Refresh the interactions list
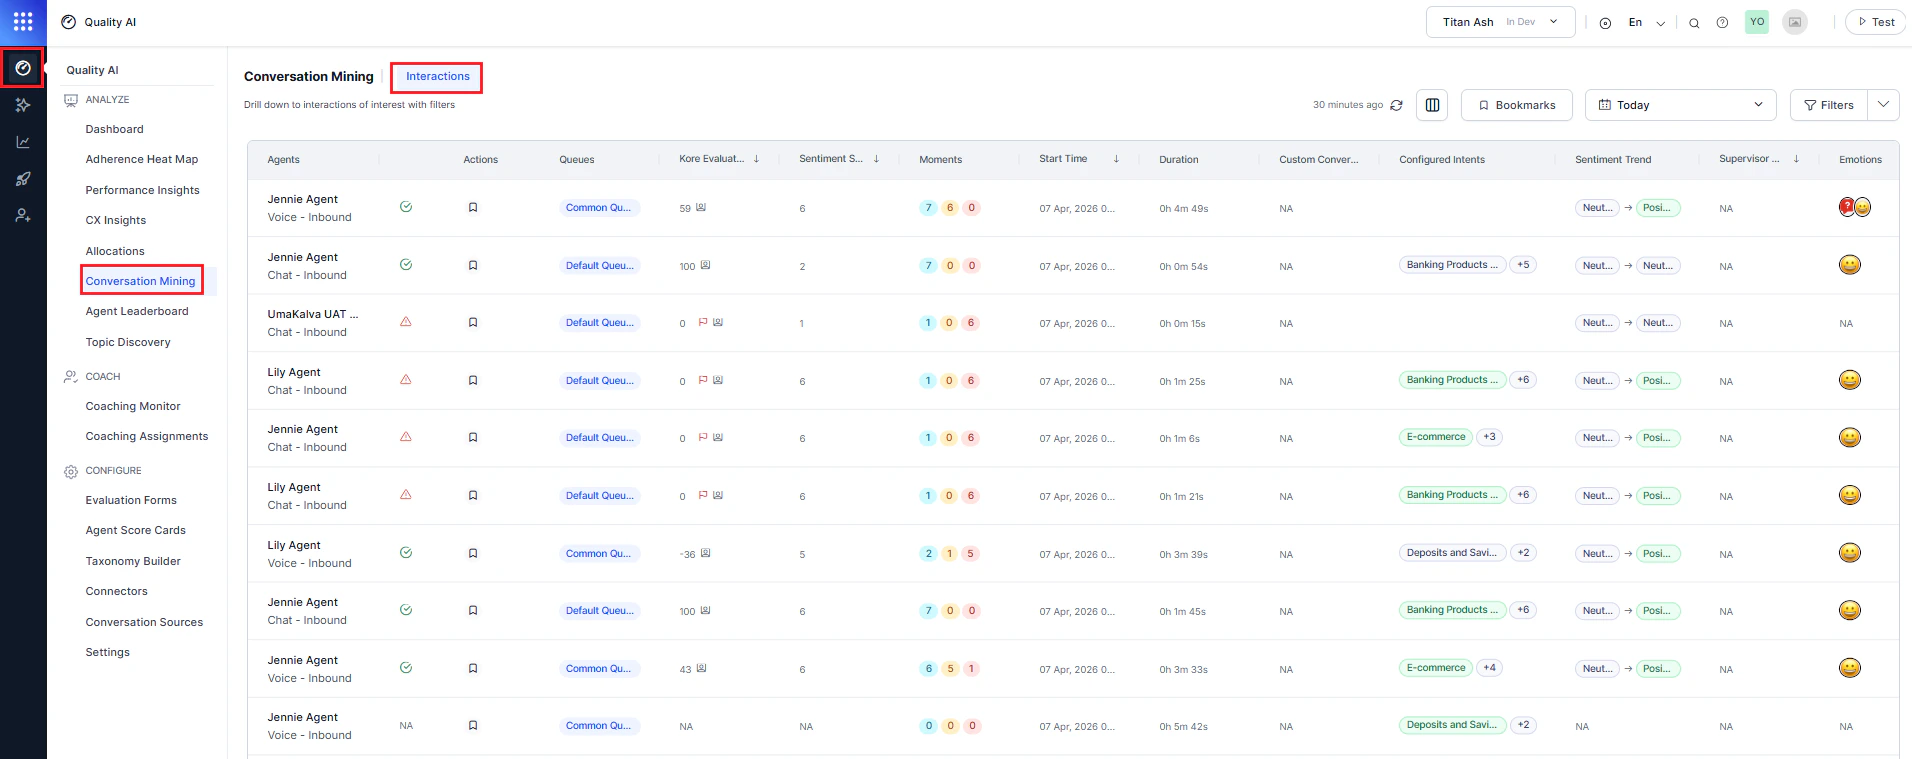This screenshot has height=759, width=1912. click(x=1396, y=105)
